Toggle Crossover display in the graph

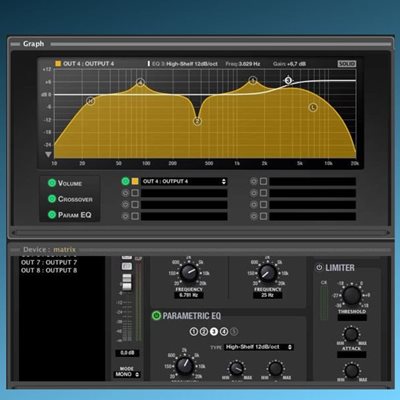[52, 199]
